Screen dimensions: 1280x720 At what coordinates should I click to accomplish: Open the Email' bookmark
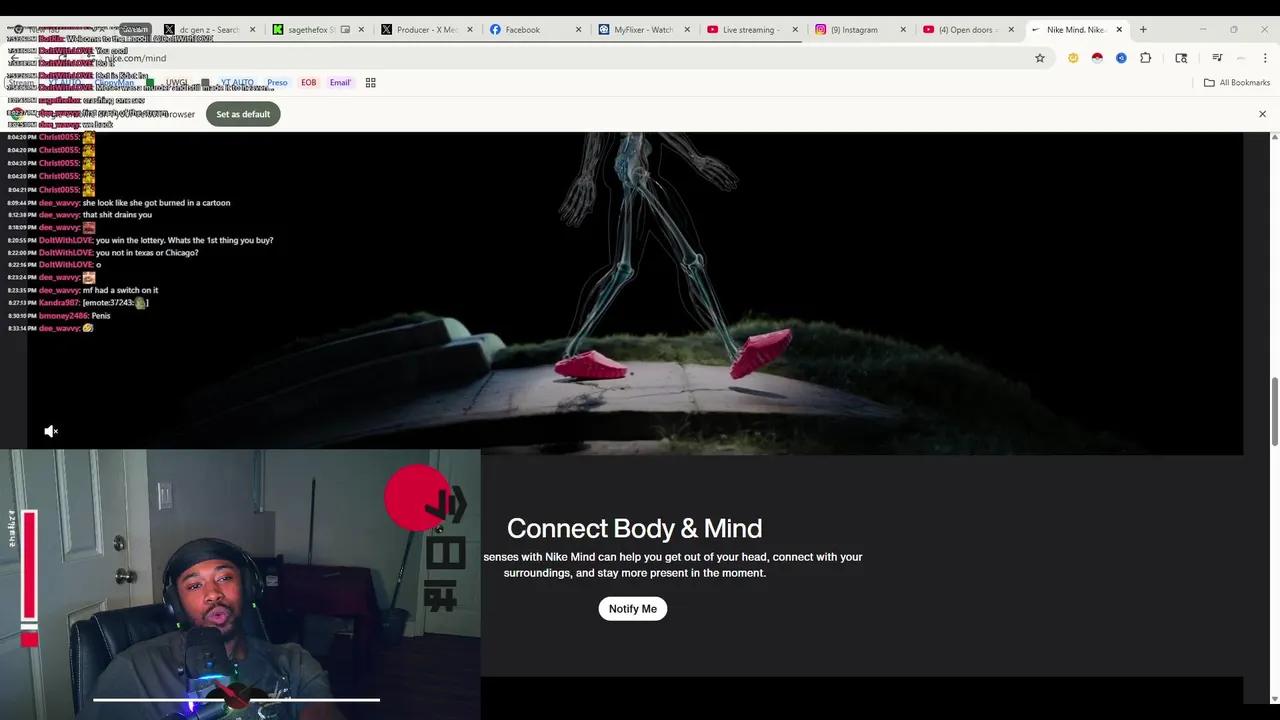[340, 83]
